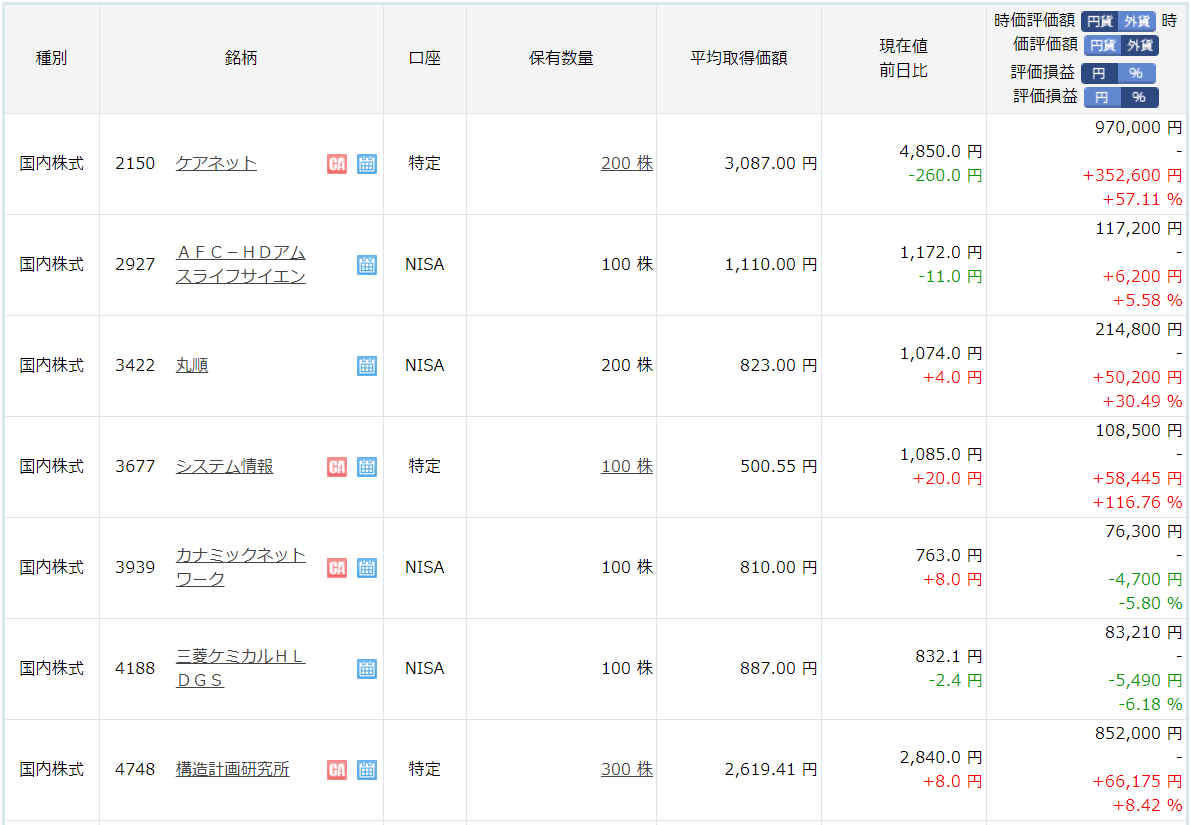
Task: Click the 口座 column header
Action: (x=425, y=58)
